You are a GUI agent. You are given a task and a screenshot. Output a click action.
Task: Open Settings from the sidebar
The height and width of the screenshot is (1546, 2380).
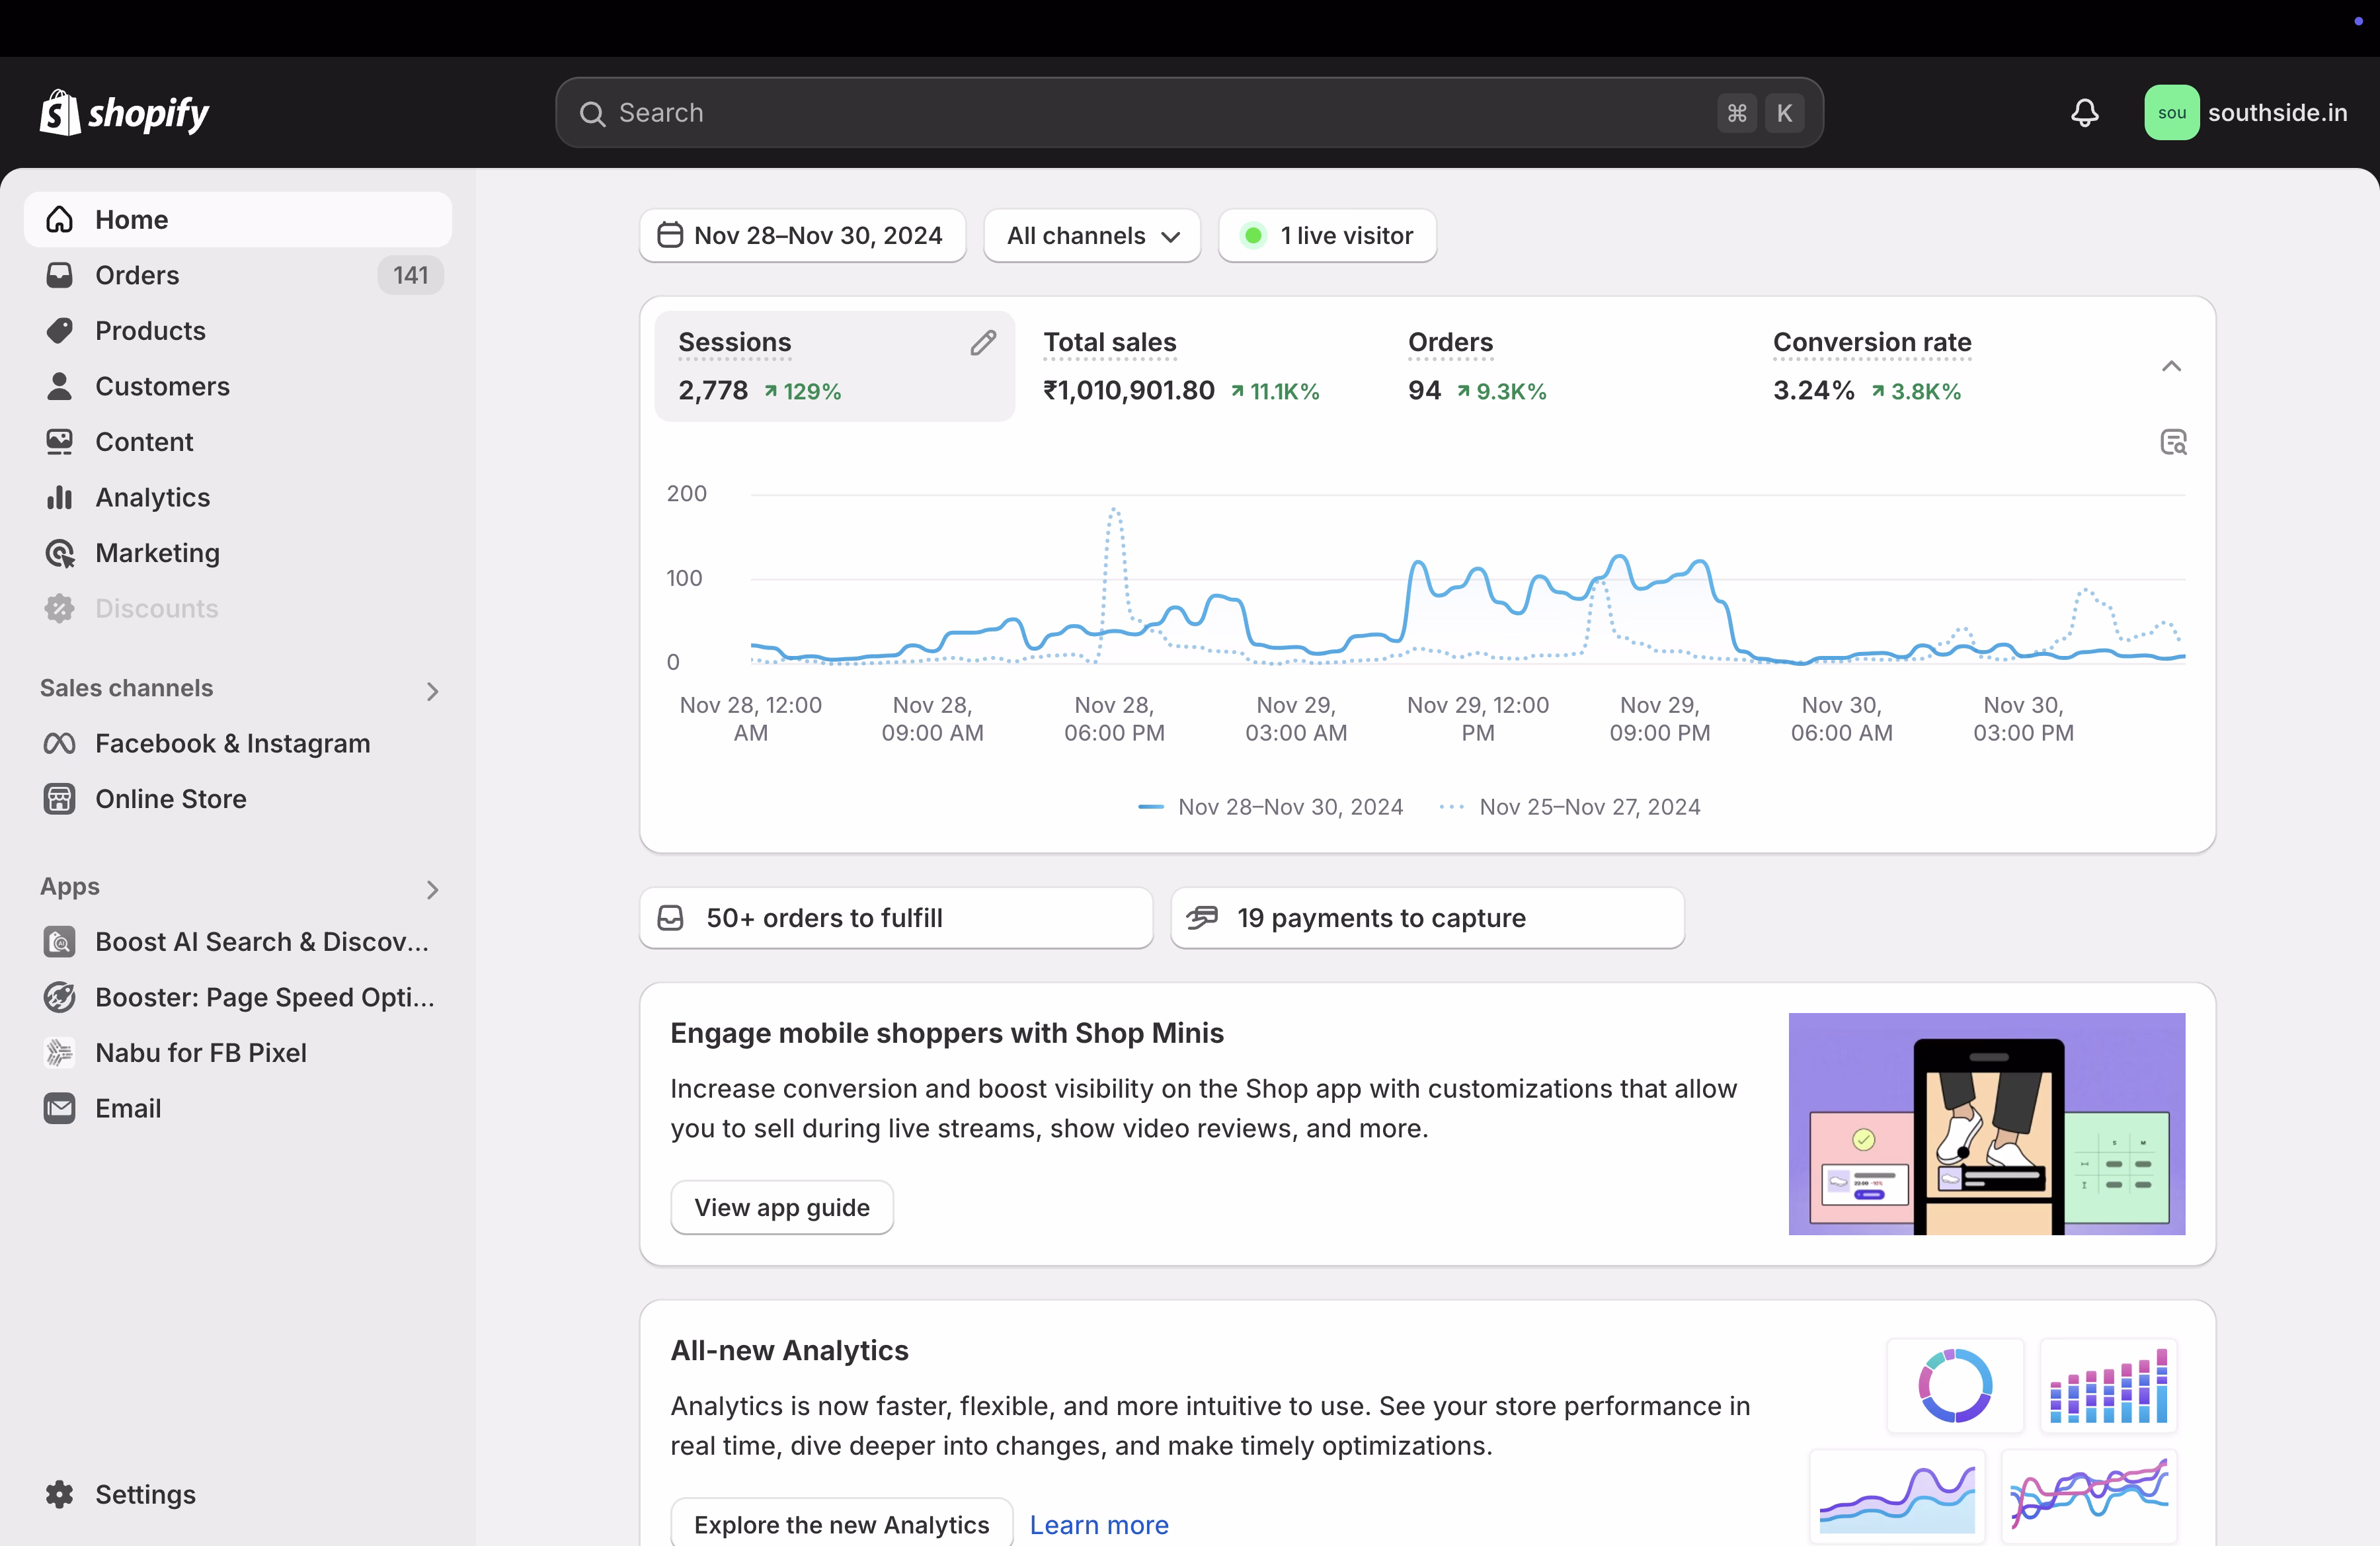pos(146,1494)
